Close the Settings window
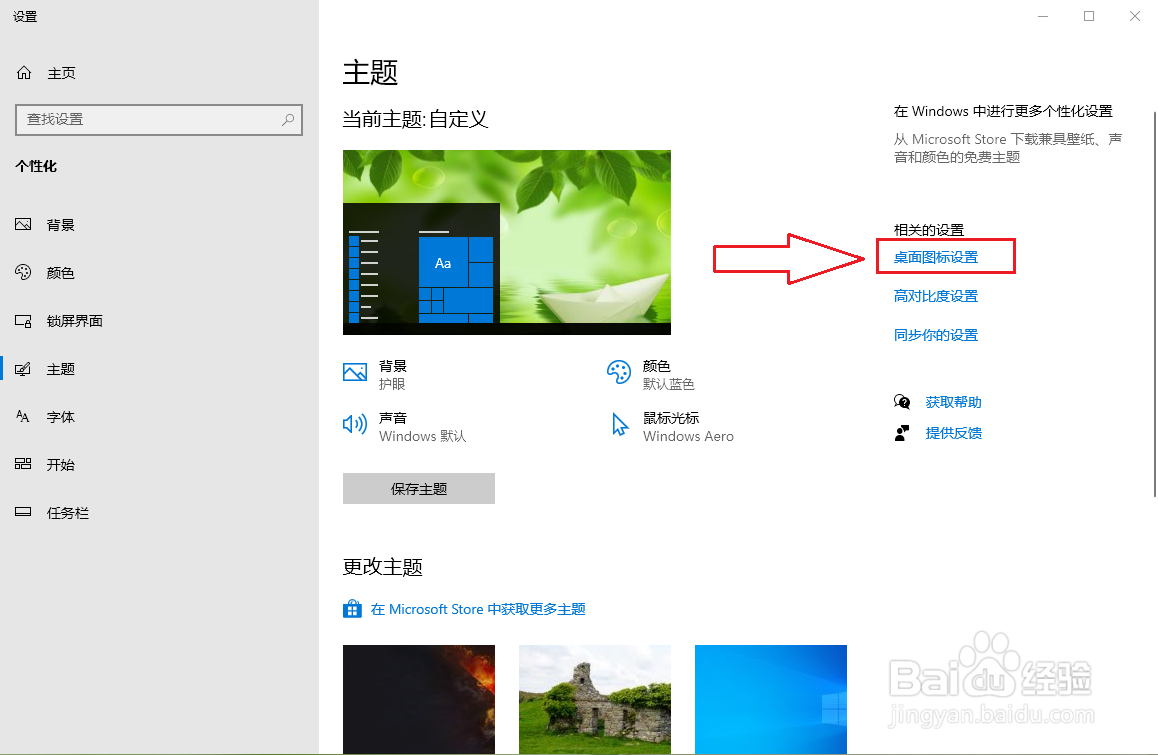 1135,16
